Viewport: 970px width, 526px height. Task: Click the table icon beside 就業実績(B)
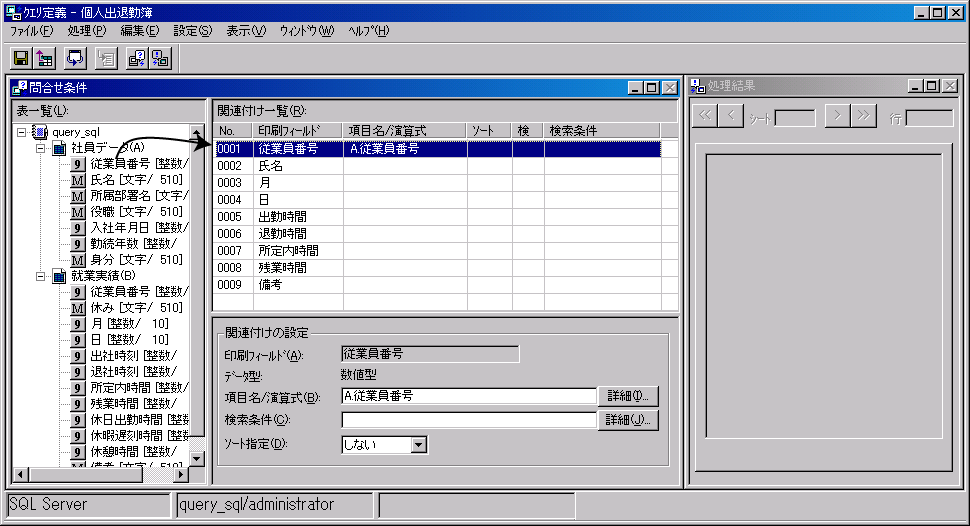coord(59,276)
